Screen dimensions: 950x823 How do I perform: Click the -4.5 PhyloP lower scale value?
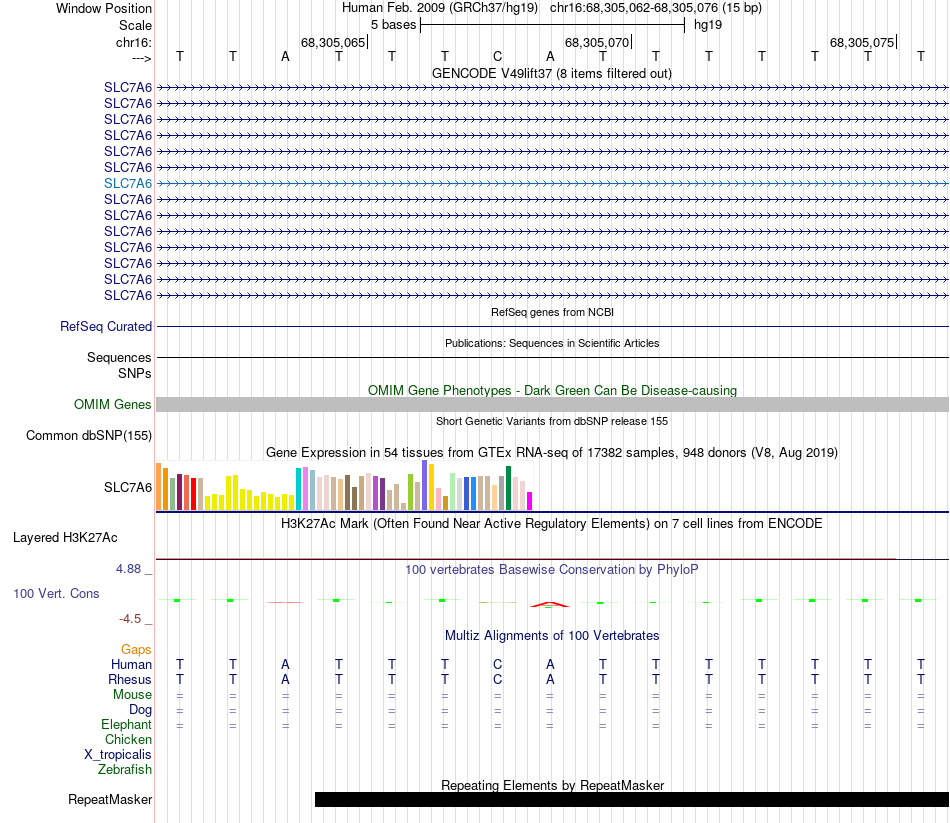(130, 619)
